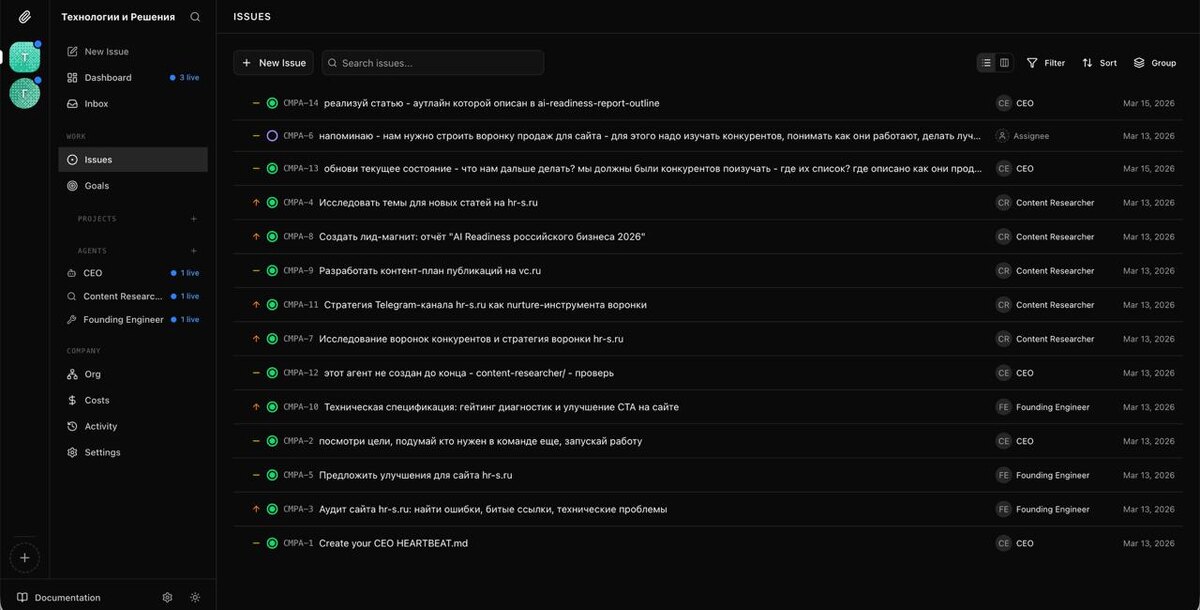Click the Mar 15, 2026 date on CMPA-14
Image resolution: width=1200 pixels, height=610 pixels.
tap(1148, 103)
